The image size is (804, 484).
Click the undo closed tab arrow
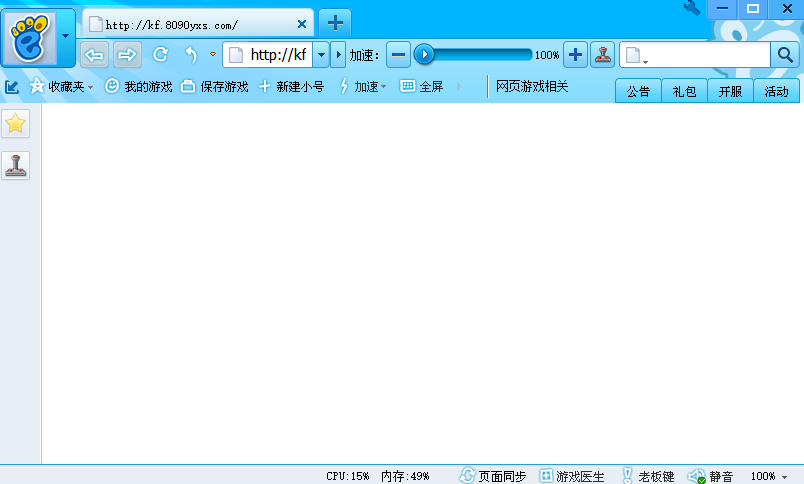tap(191, 54)
